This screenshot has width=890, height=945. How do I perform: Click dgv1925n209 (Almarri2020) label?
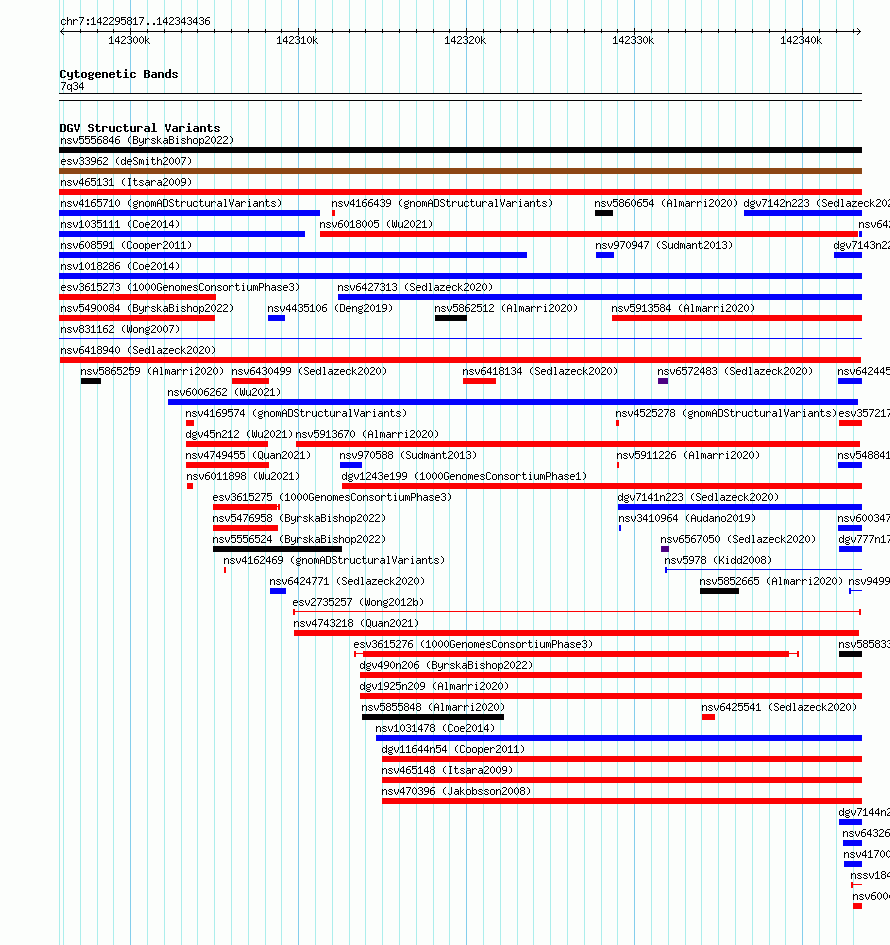click(434, 687)
